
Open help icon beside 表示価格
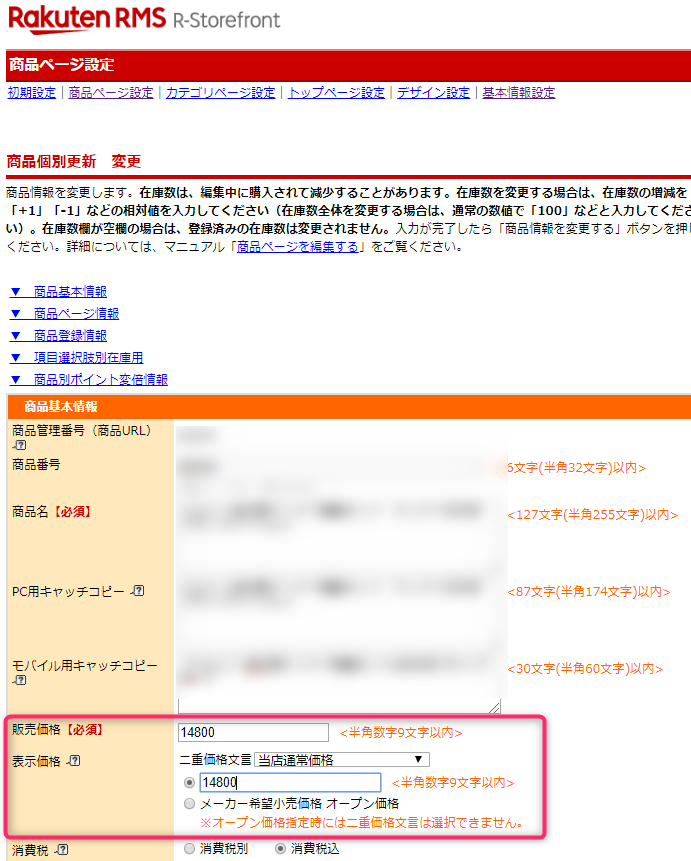[74, 761]
